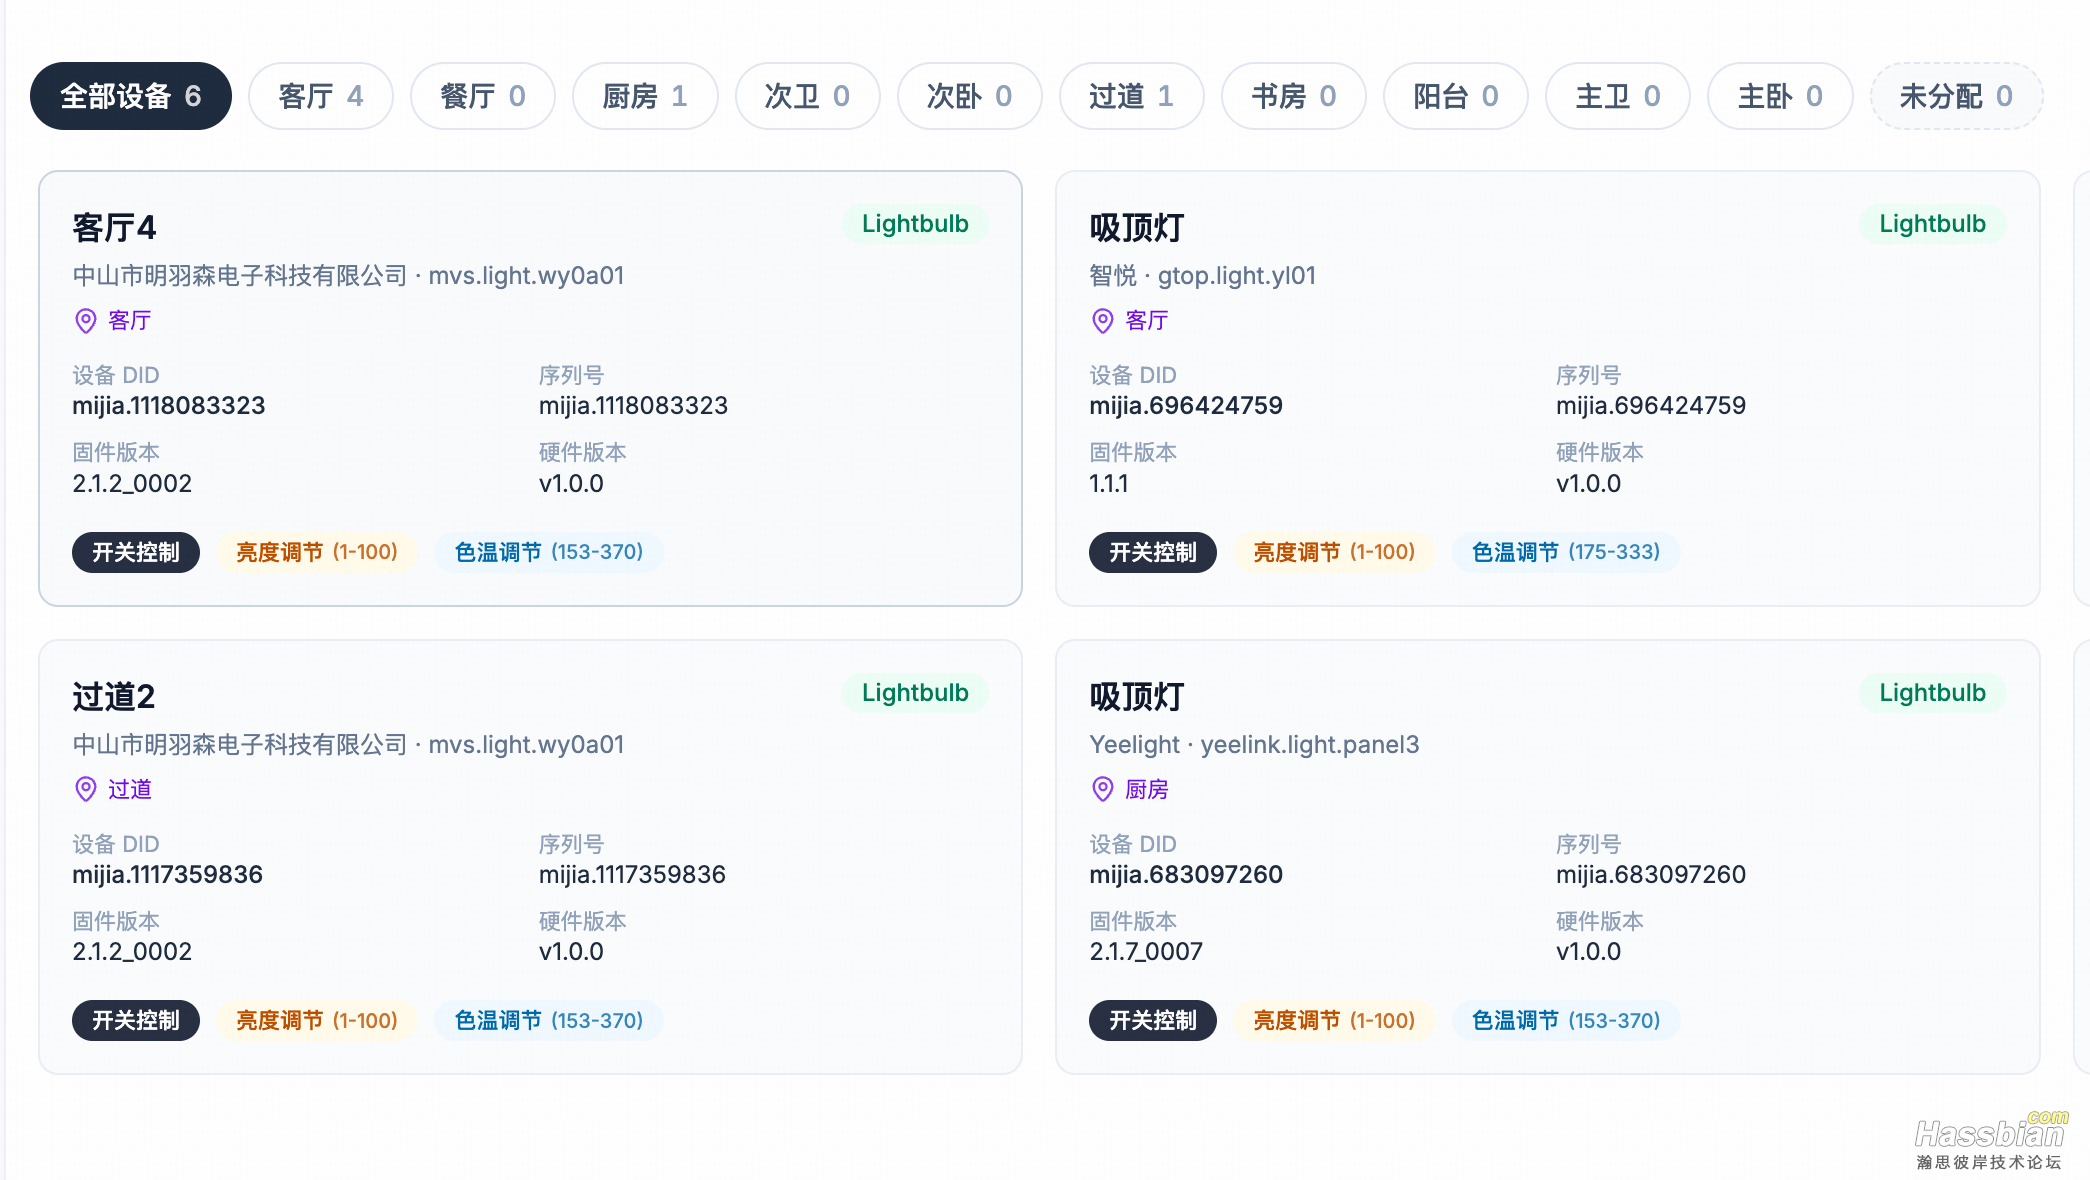Image resolution: width=2090 pixels, height=1180 pixels.
Task: Show the 未分配 devices tab
Action: pos(1956,96)
